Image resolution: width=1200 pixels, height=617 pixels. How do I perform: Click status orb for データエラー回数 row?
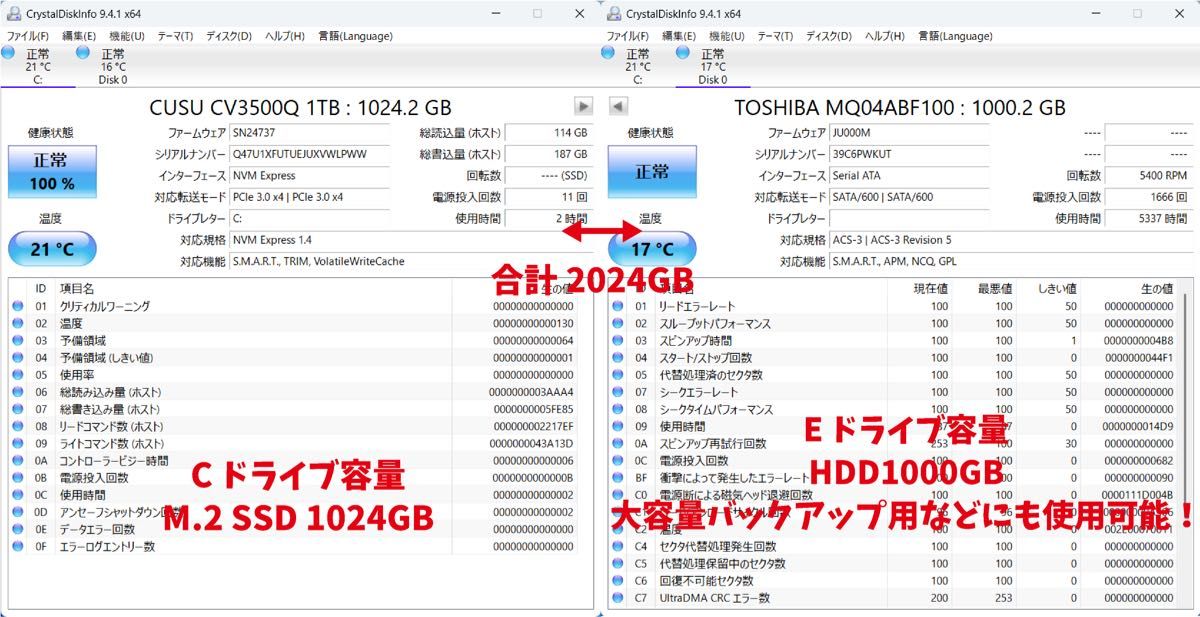click(x=17, y=529)
